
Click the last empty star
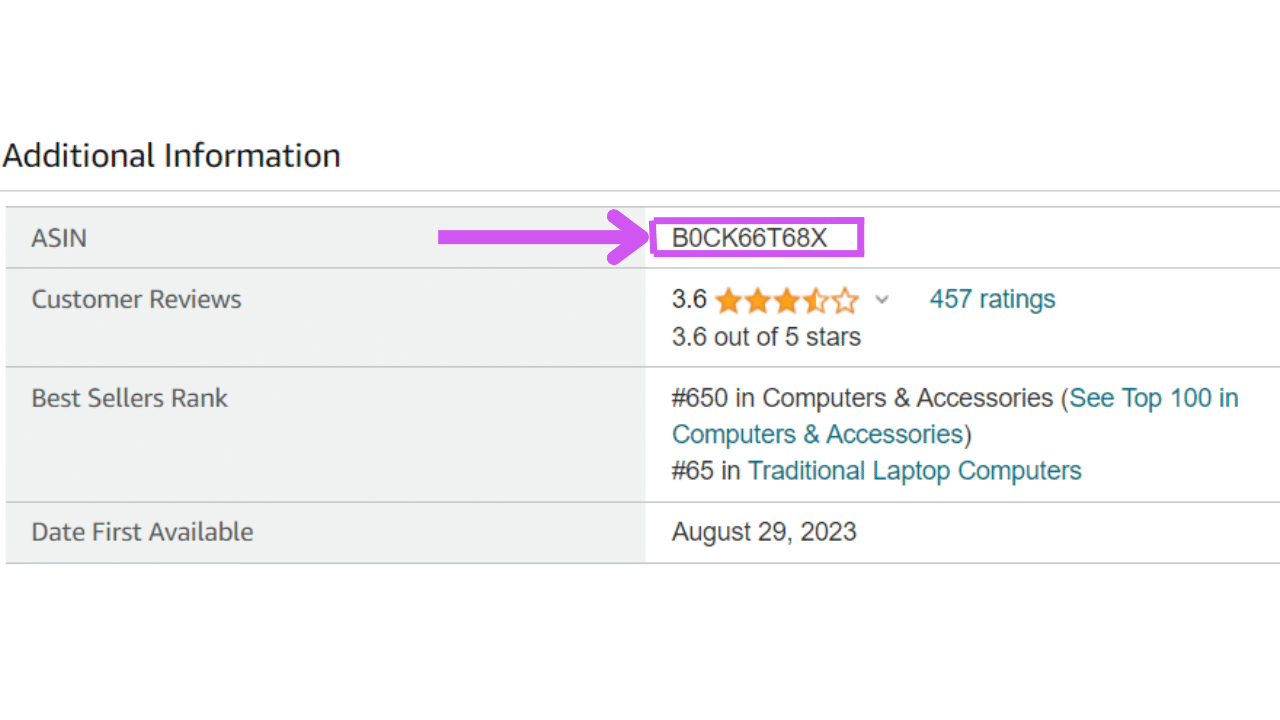(x=846, y=300)
